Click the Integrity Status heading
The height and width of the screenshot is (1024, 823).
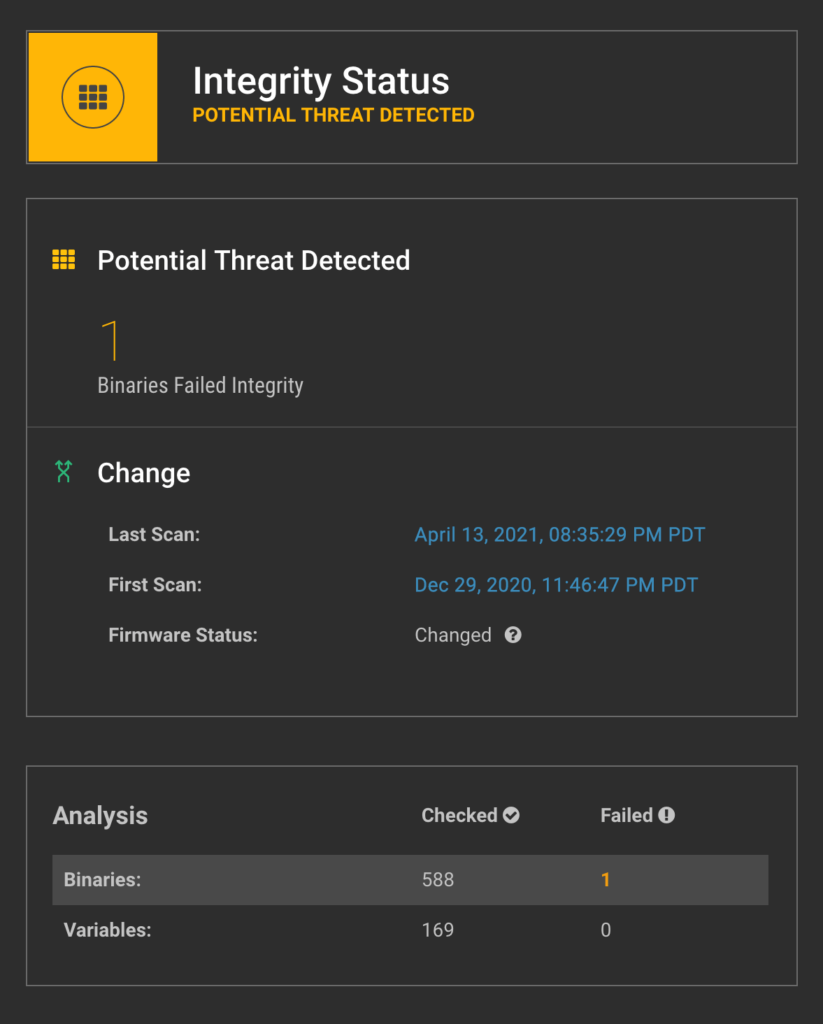coord(321,81)
